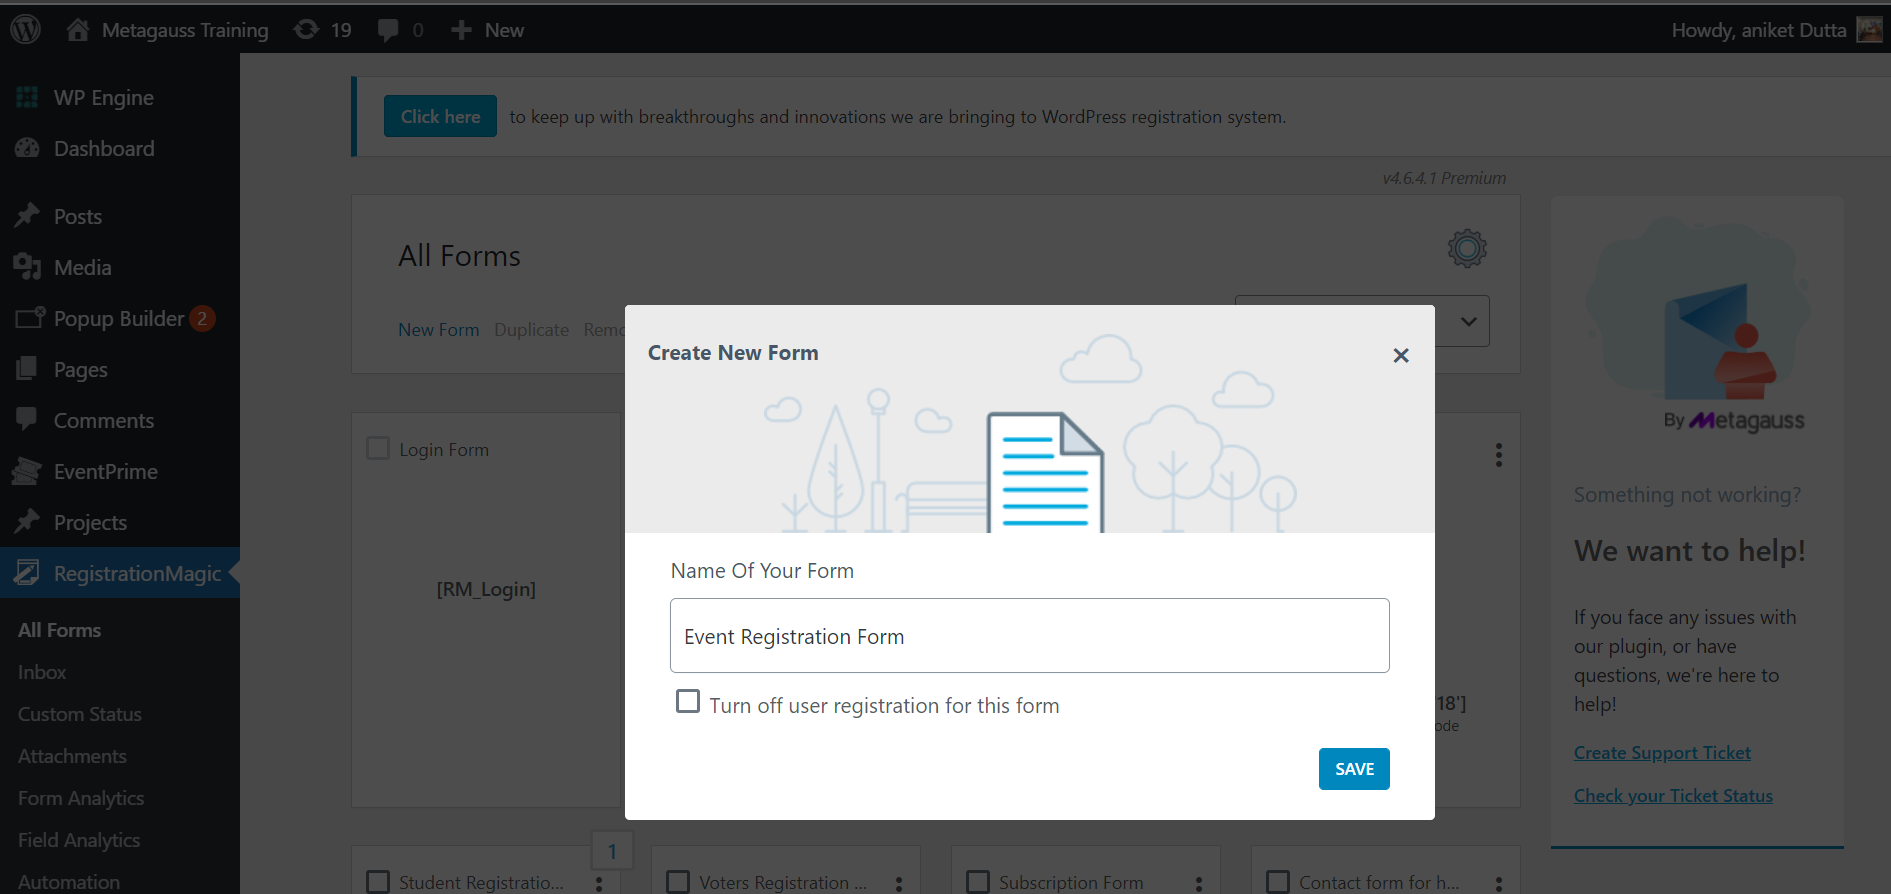
Task: Click the WordPress logo icon
Action: [x=25, y=29]
